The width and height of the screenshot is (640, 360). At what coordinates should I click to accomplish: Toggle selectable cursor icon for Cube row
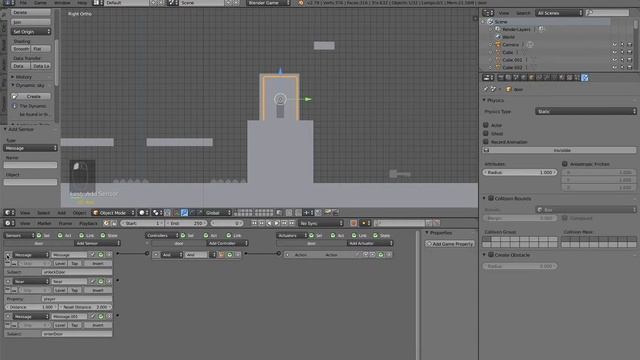tap(622, 52)
